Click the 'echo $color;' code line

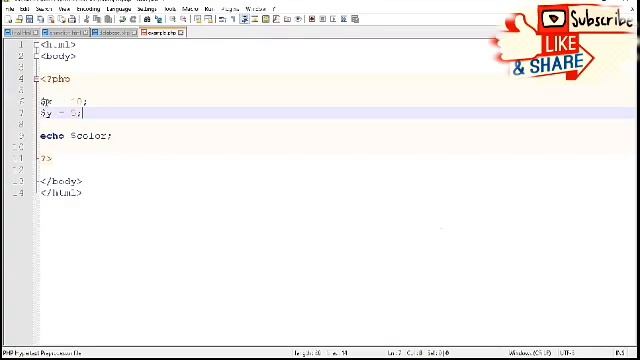76,136
